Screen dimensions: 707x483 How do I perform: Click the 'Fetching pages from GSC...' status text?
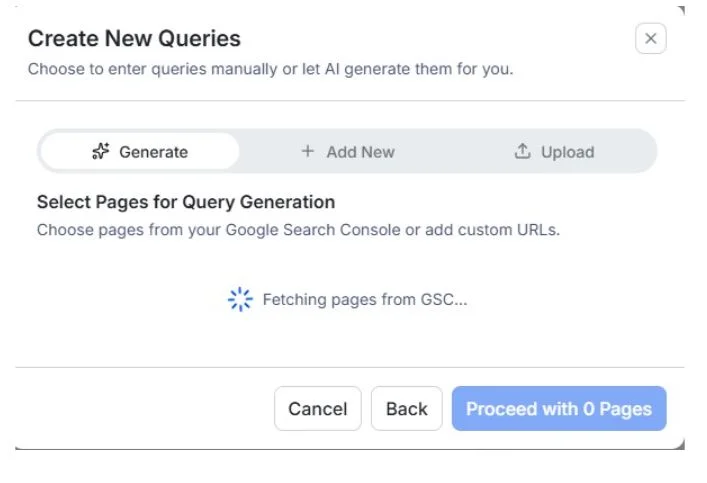365,299
